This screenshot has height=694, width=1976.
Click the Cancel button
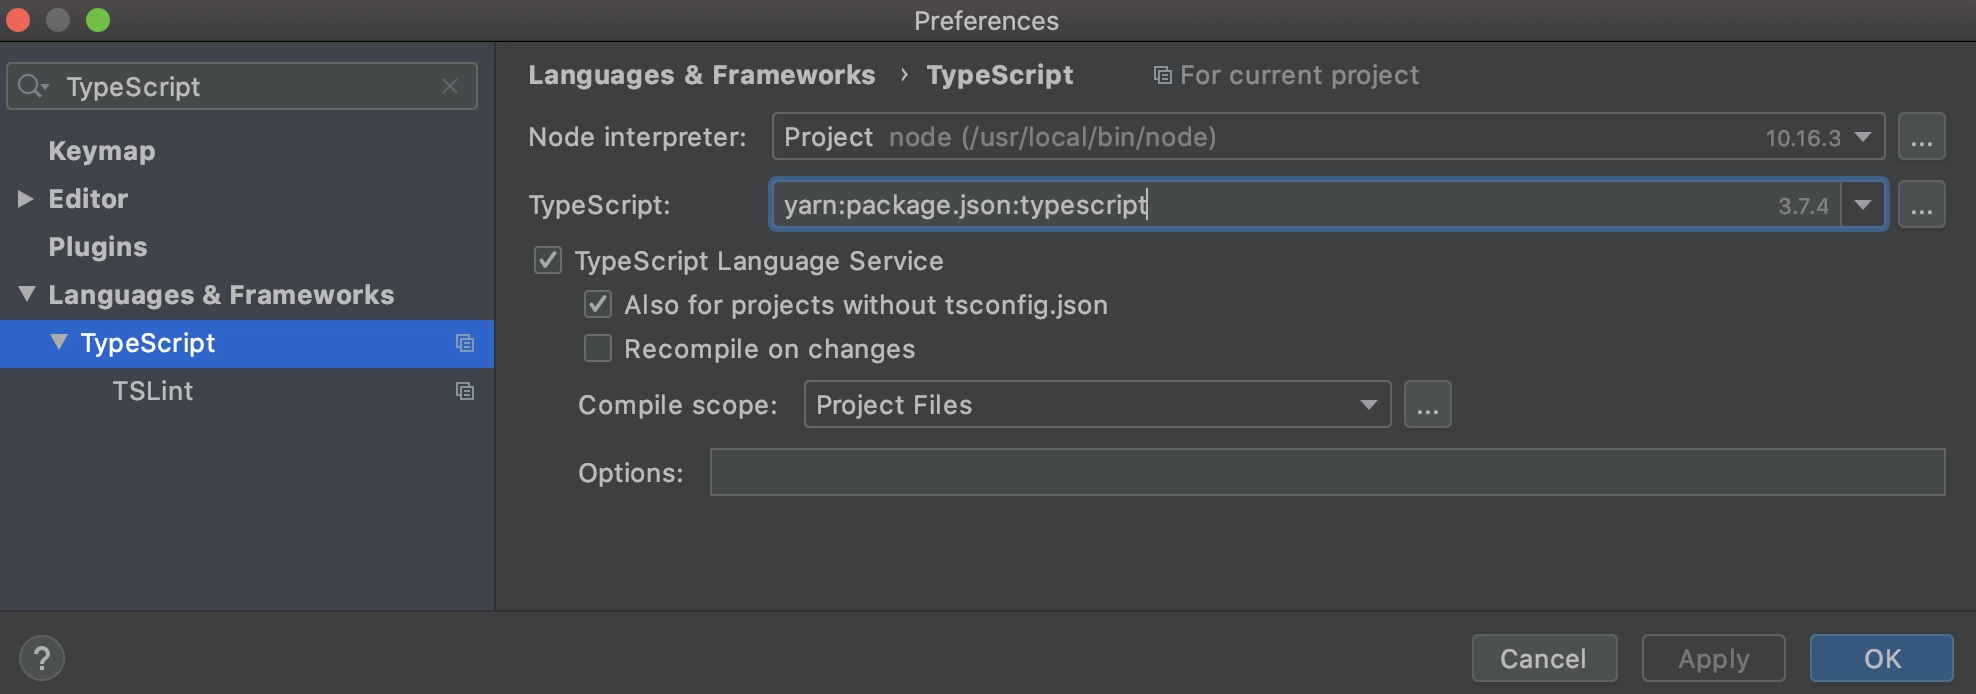(1544, 658)
